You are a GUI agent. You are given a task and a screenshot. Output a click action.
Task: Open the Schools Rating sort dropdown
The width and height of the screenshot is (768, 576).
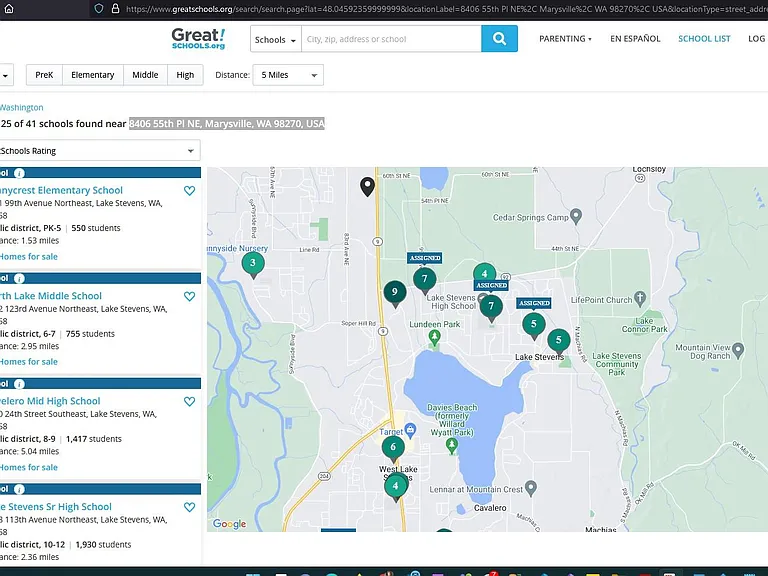point(98,151)
